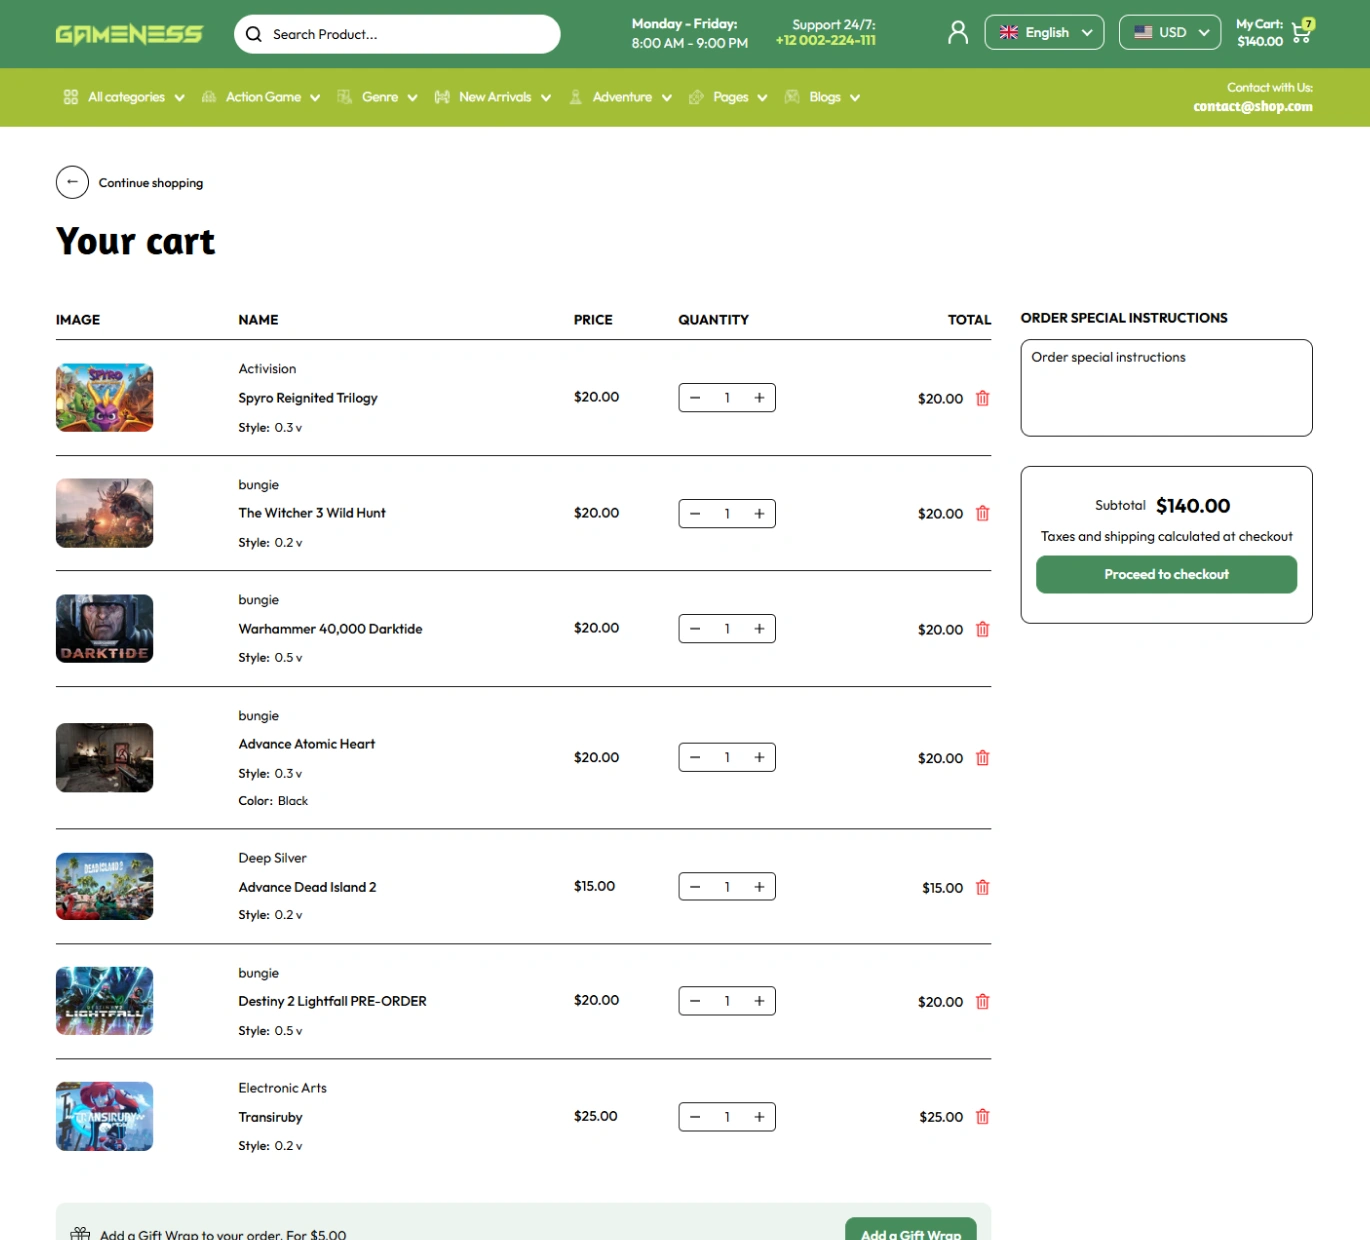Click the Electronic Arts vendor name

click(x=282, y=1088)
